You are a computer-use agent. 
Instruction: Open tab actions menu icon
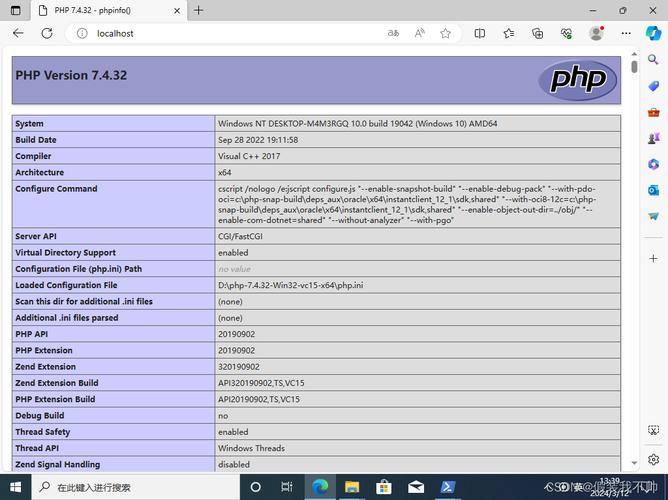coord(15,11)
